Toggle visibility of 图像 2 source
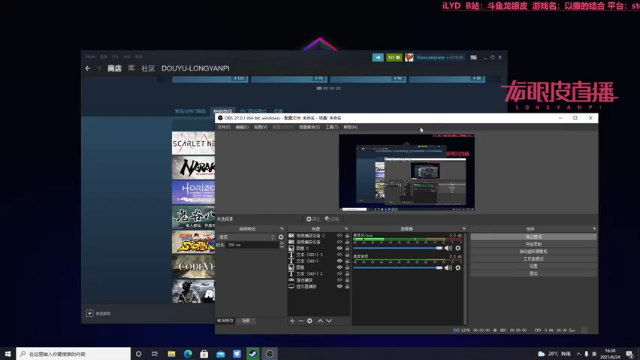The height and width of the screenshot is (360, 640). (x=339, y=248)
